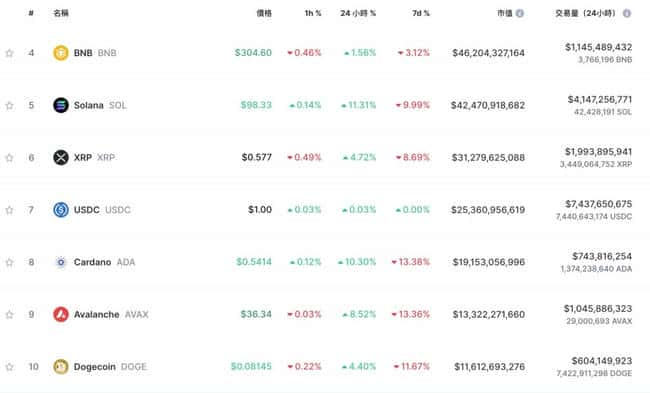Image resolution: width=650 pixels, height=393 pixels.
Task: Open the market cap info tooltip icon
Action: click(x=519, y=13)
